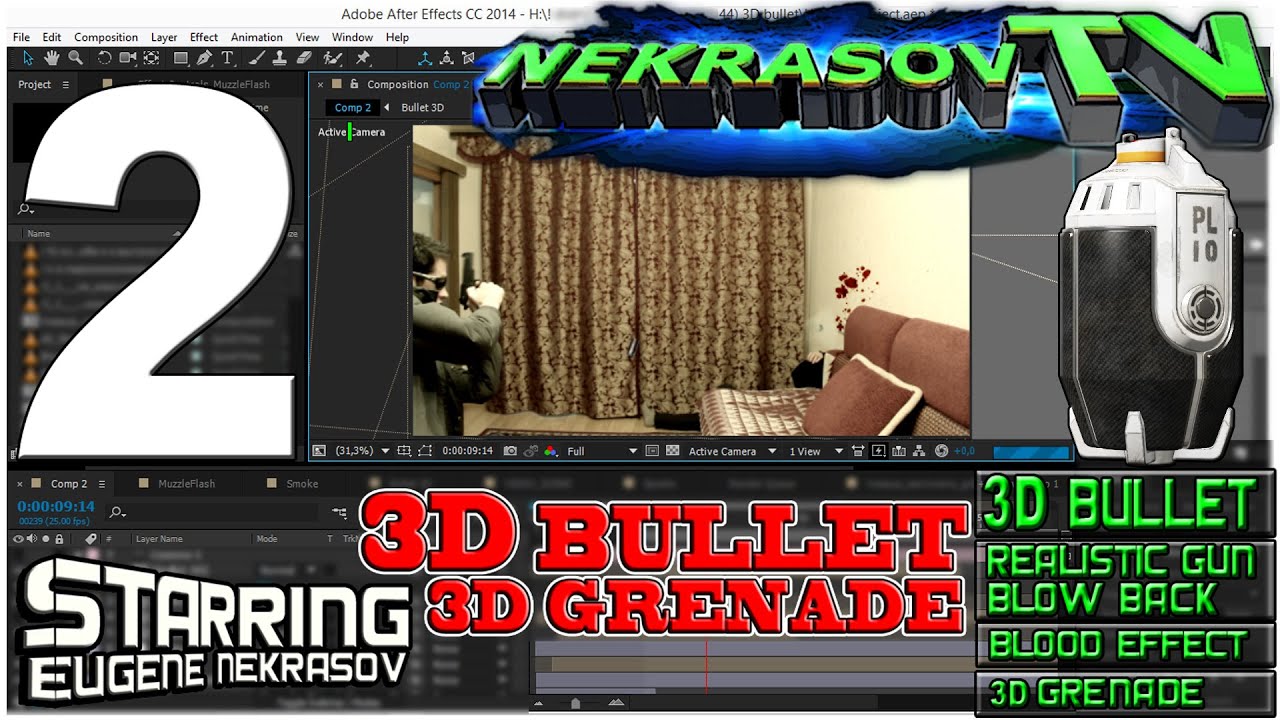Click the label tag column icon

[91, 538]
